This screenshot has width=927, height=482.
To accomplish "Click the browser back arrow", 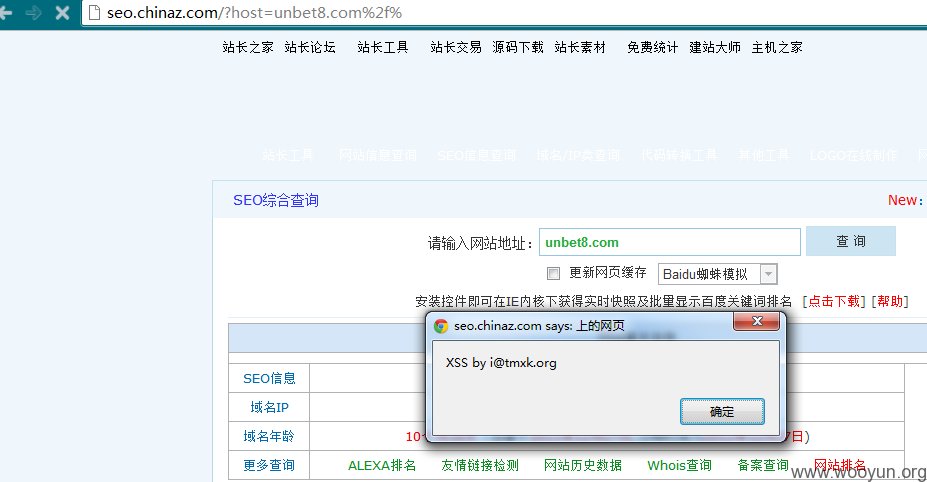I will point(5,12).
